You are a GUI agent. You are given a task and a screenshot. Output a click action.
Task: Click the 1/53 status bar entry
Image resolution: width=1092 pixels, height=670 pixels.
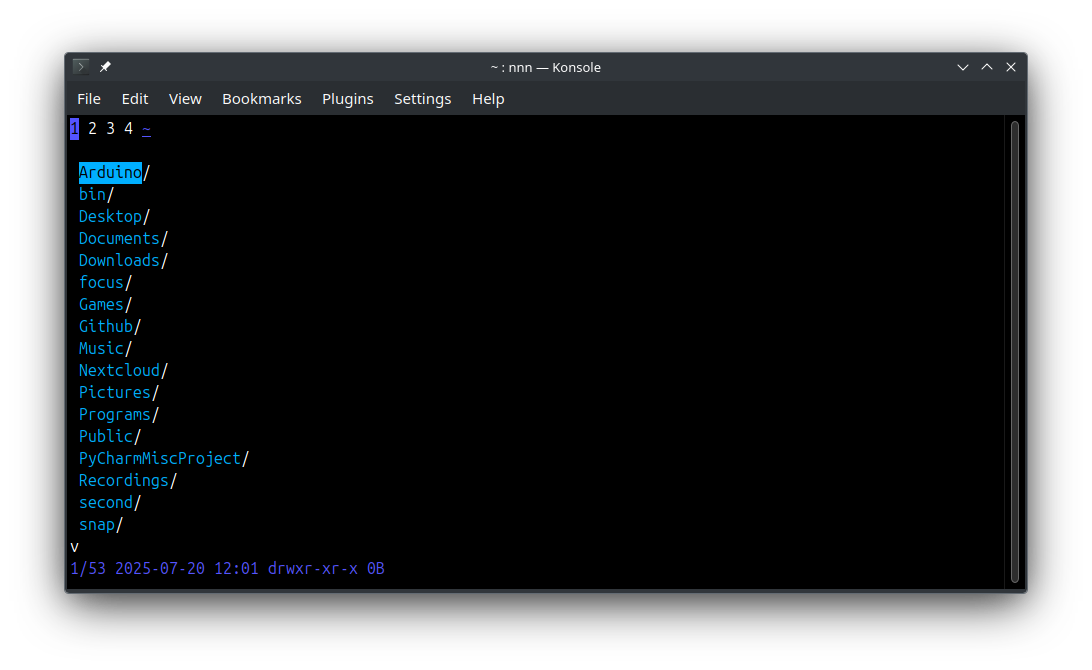coord(88,568)
